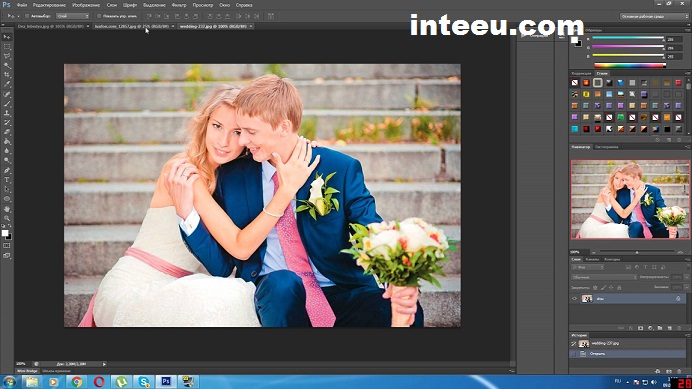Click the foreground color swatch in toolbar

(x=5, y=233)
